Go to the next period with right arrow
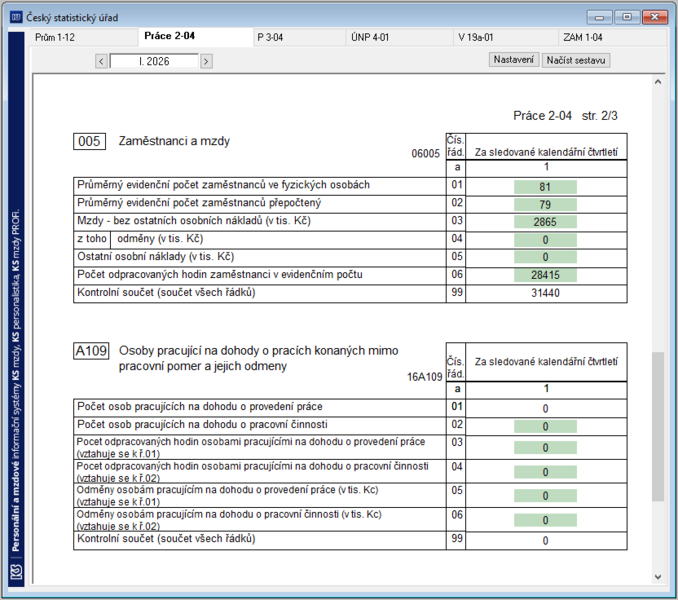The width and height of the screenshot is (678, 600). pyautogui.click(x=206, y=61)
